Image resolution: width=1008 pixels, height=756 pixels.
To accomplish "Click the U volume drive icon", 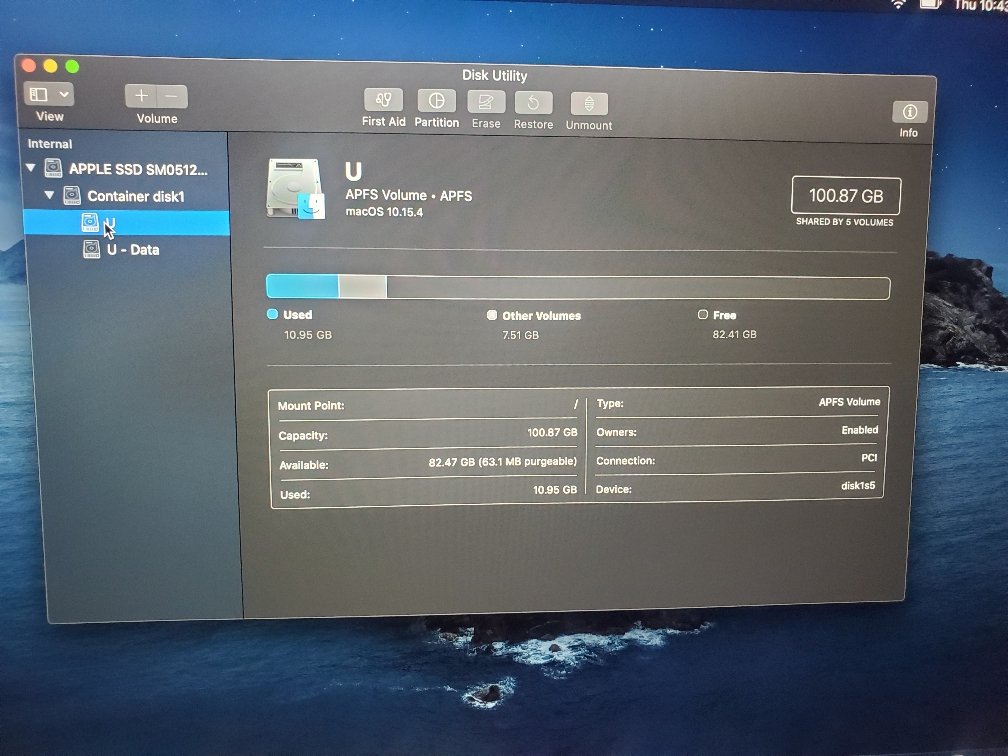I will (x=296, y=189).
